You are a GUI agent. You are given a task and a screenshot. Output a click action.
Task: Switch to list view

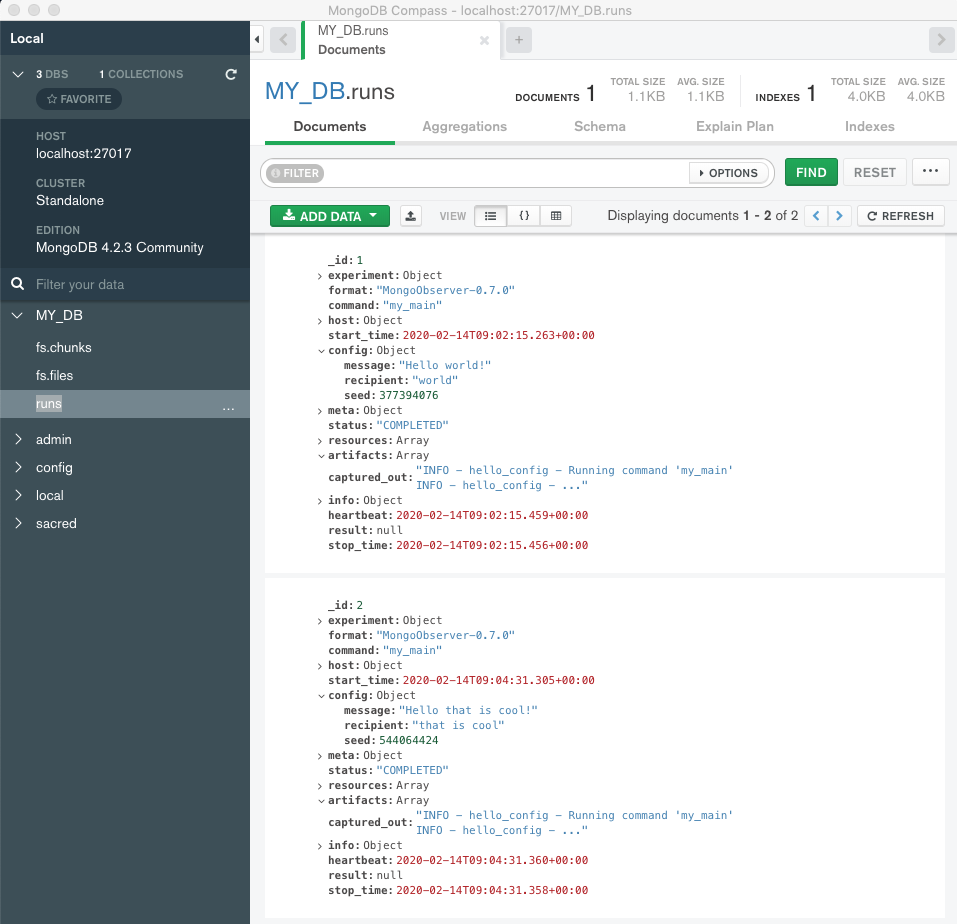tap(490, 216)
